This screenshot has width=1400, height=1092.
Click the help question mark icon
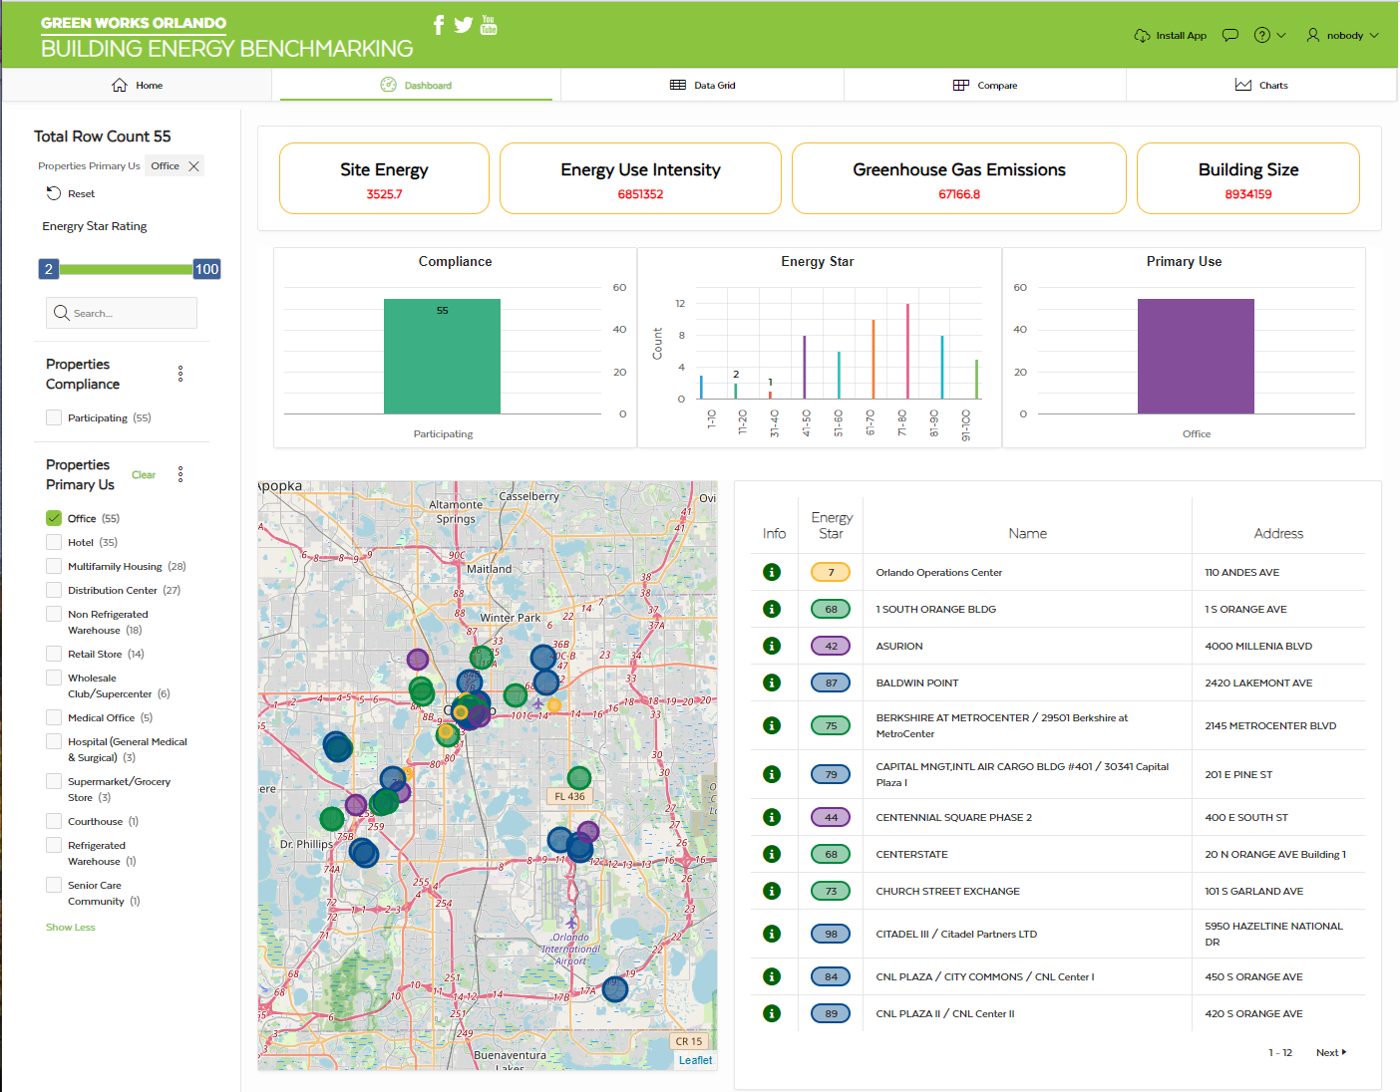point(1262,35)
